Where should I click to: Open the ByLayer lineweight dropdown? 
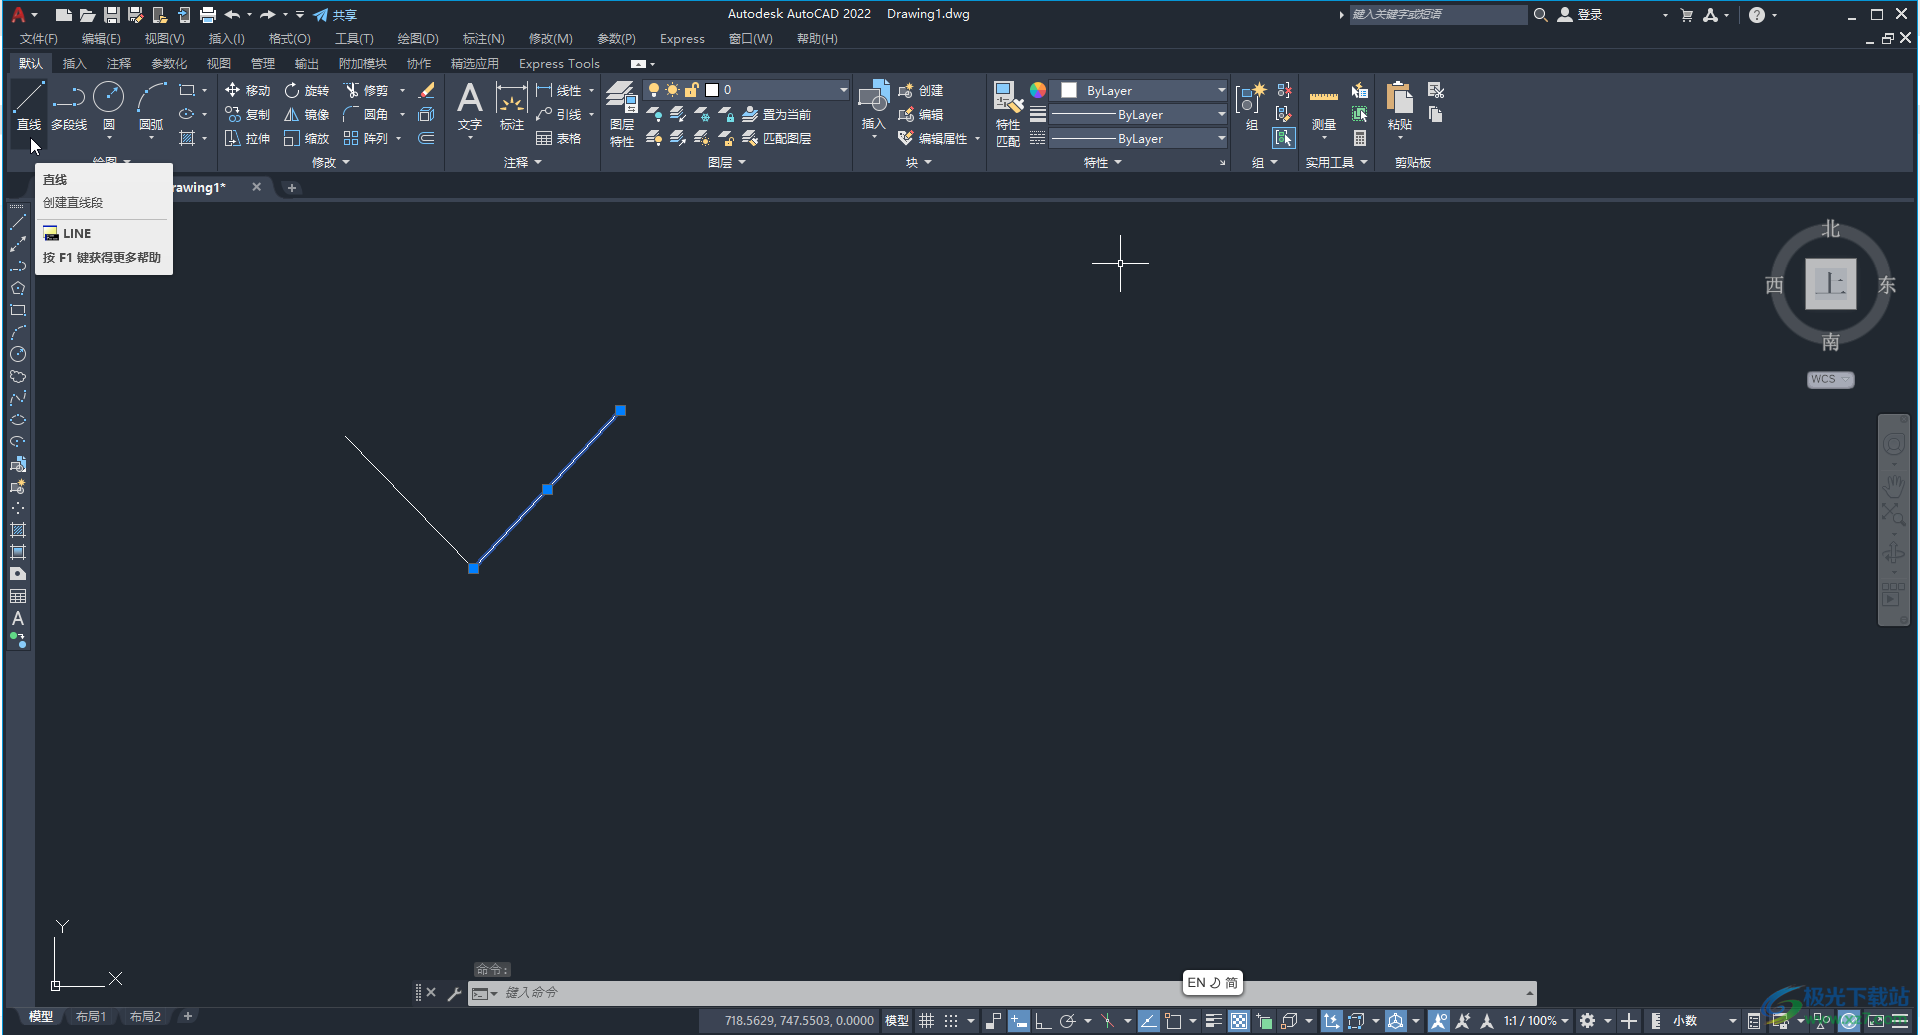pos(1139,114)
